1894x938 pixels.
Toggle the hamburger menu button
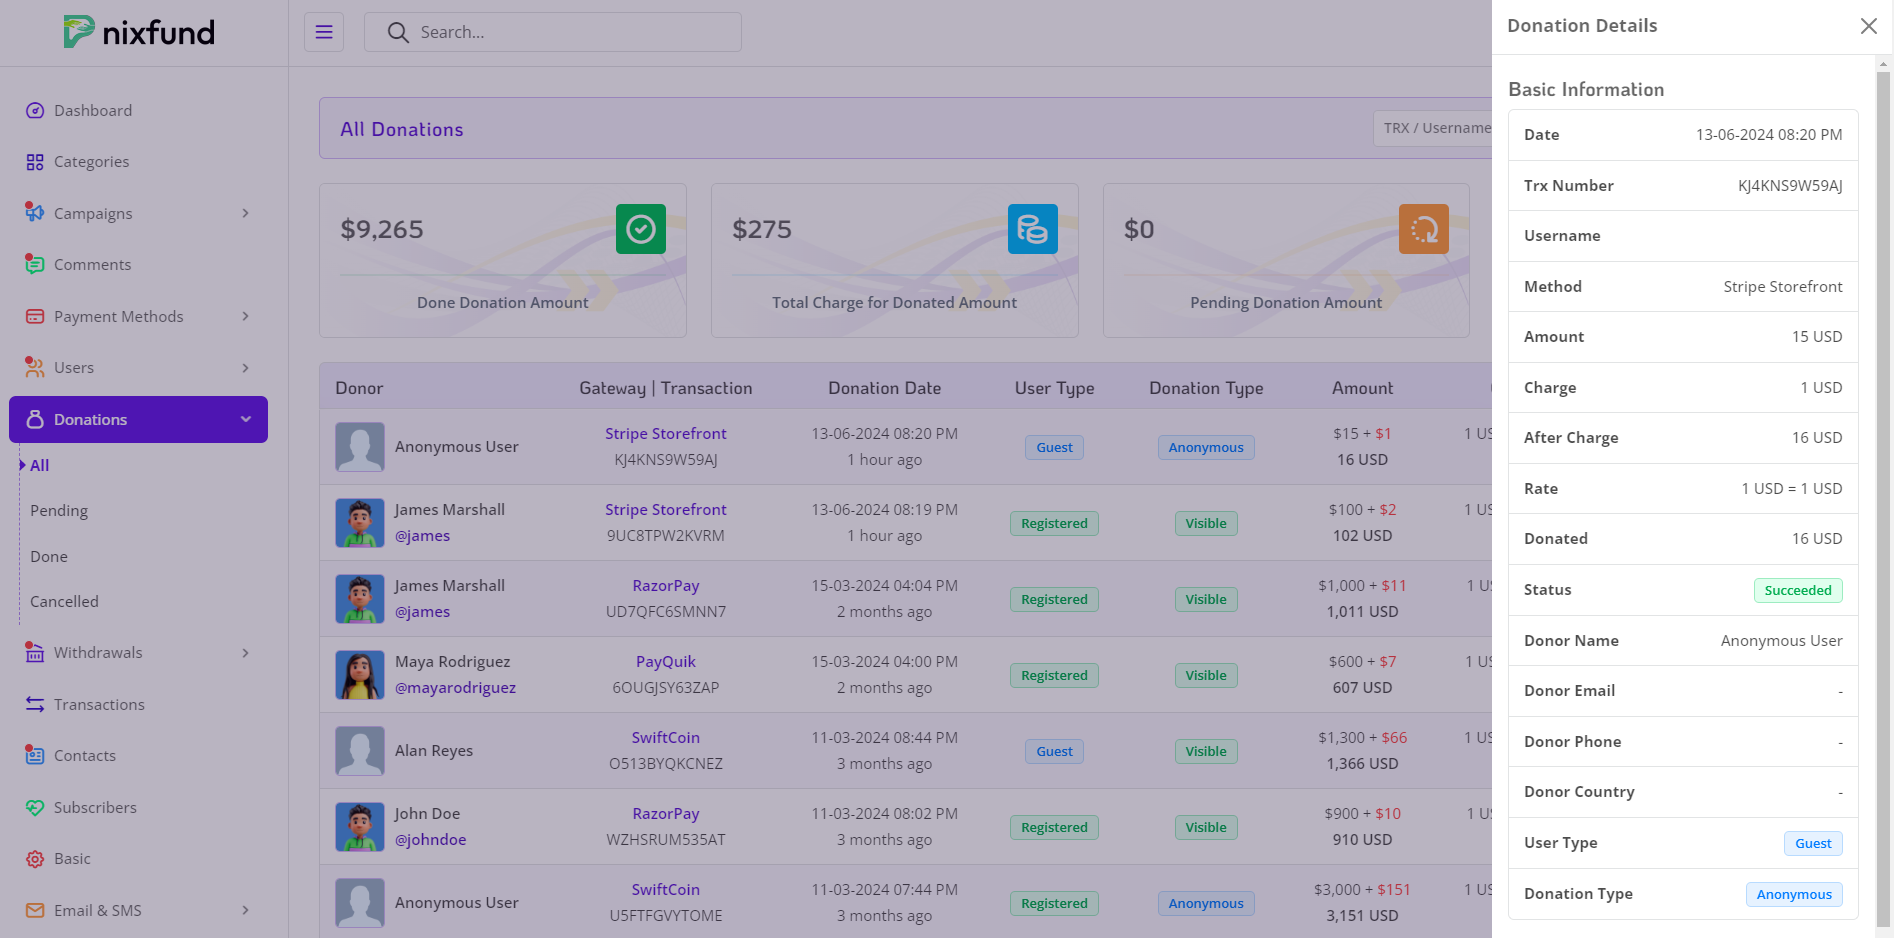(324, 32)
